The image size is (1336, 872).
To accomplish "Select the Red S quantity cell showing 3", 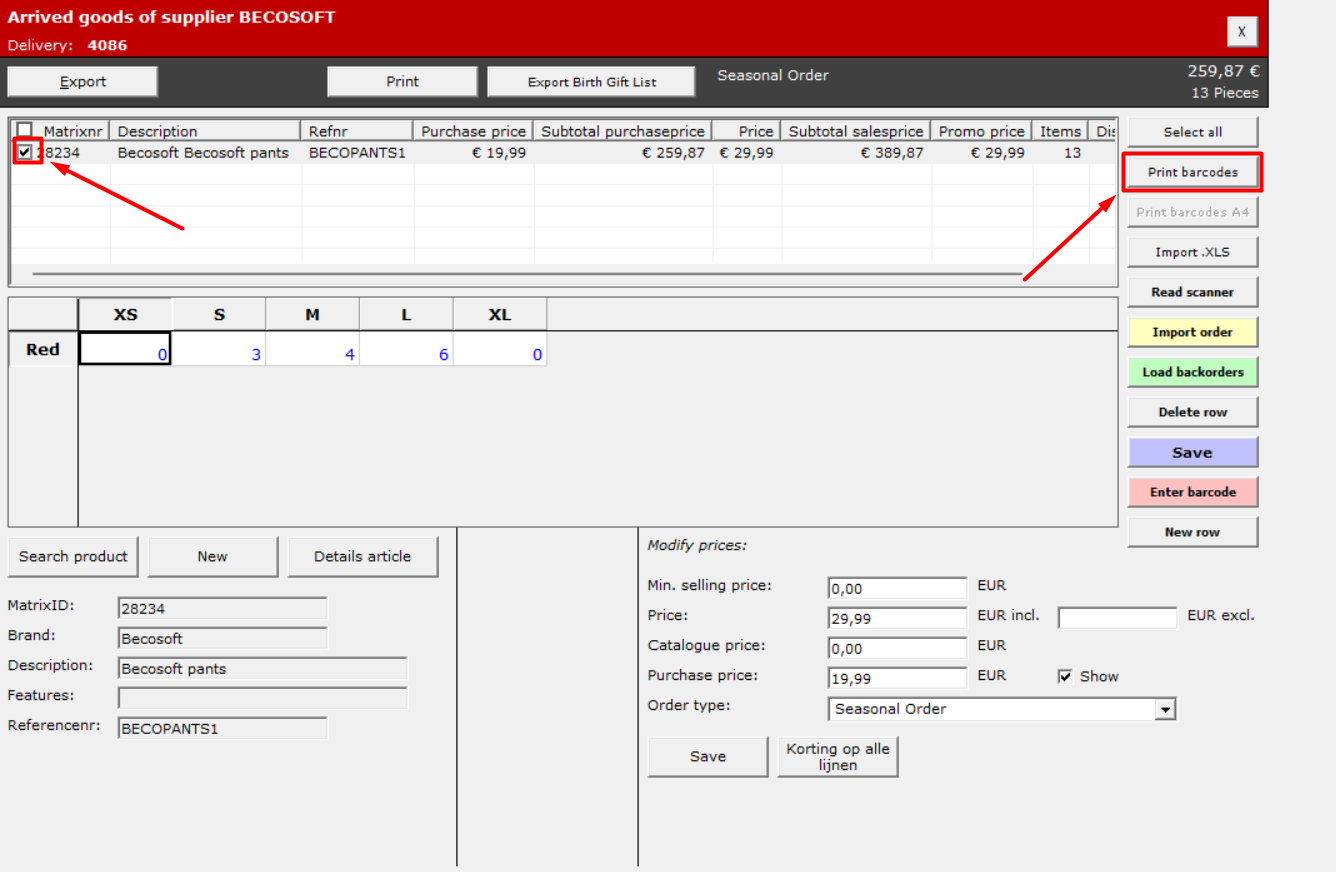I will tap(219, 349).
